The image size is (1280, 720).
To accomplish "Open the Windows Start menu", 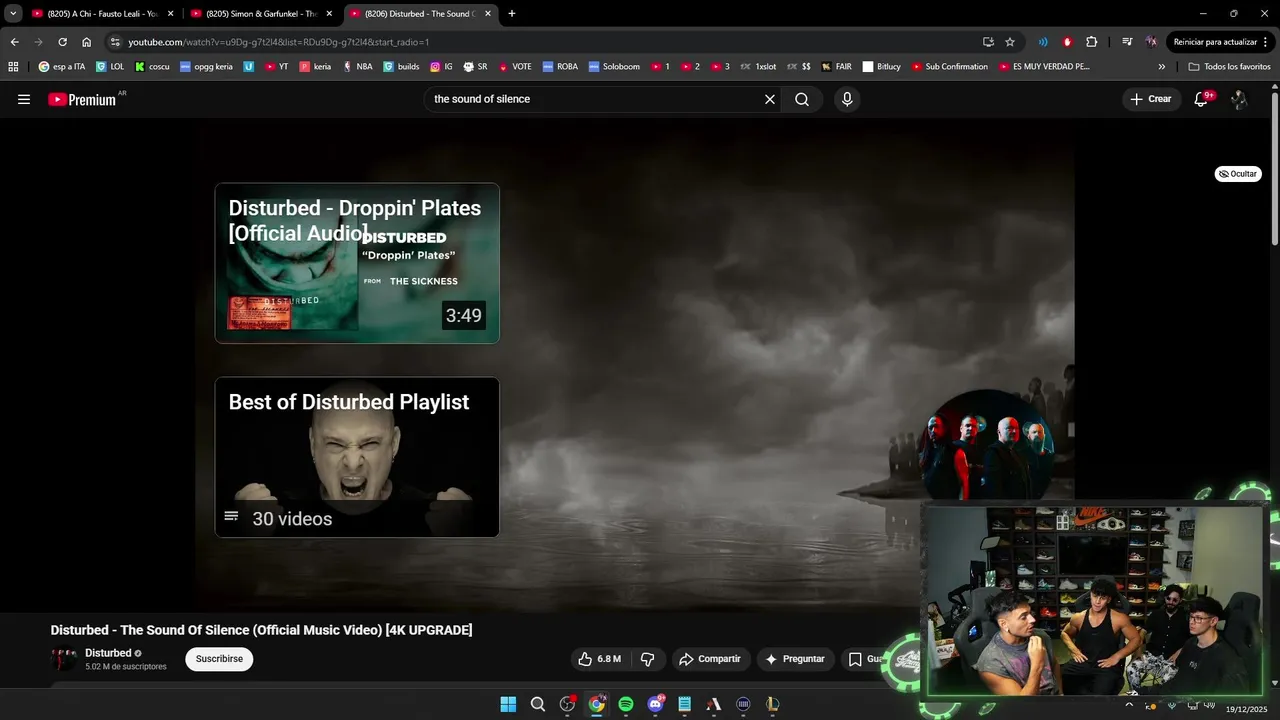I will (x=508, y=704).
